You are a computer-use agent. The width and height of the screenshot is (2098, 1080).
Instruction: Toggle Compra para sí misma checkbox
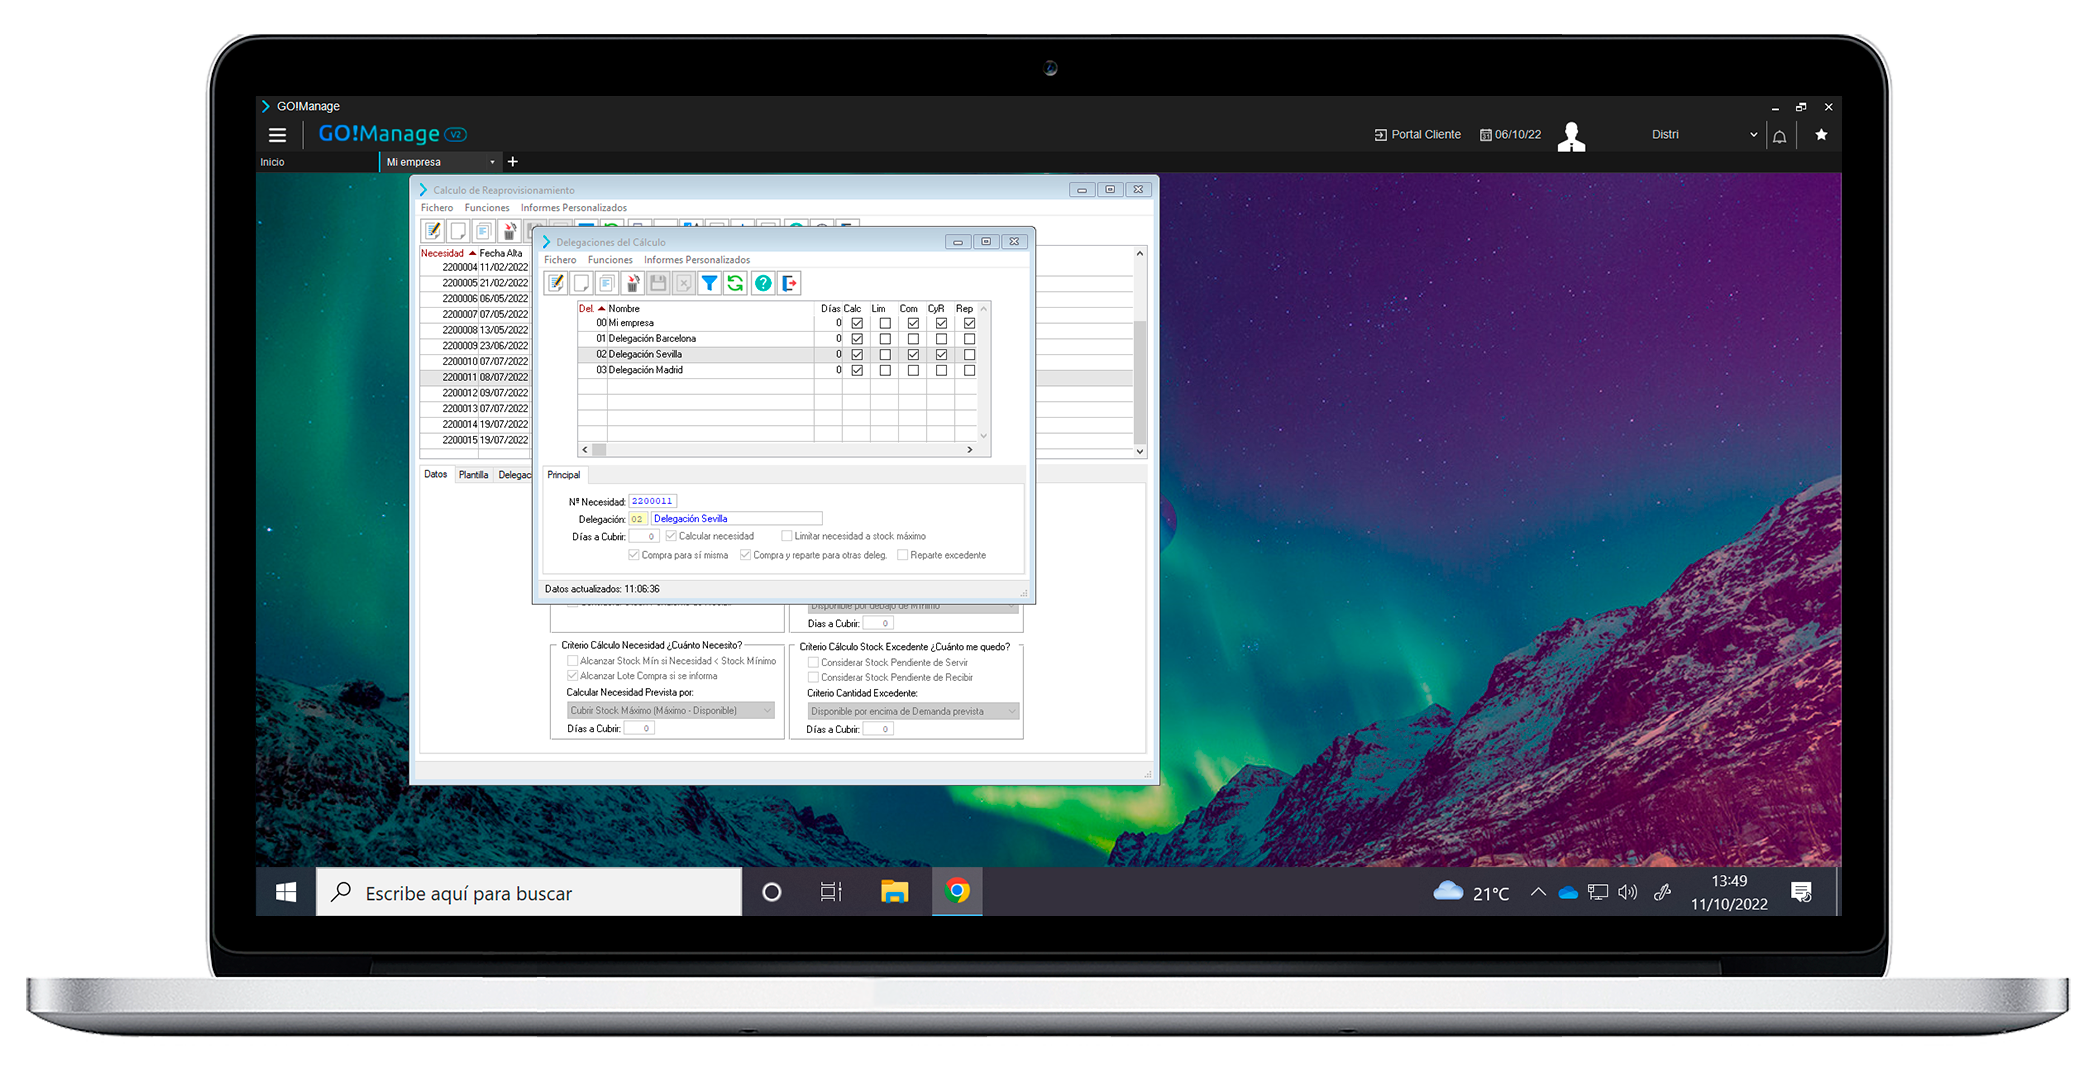[634, 556]
